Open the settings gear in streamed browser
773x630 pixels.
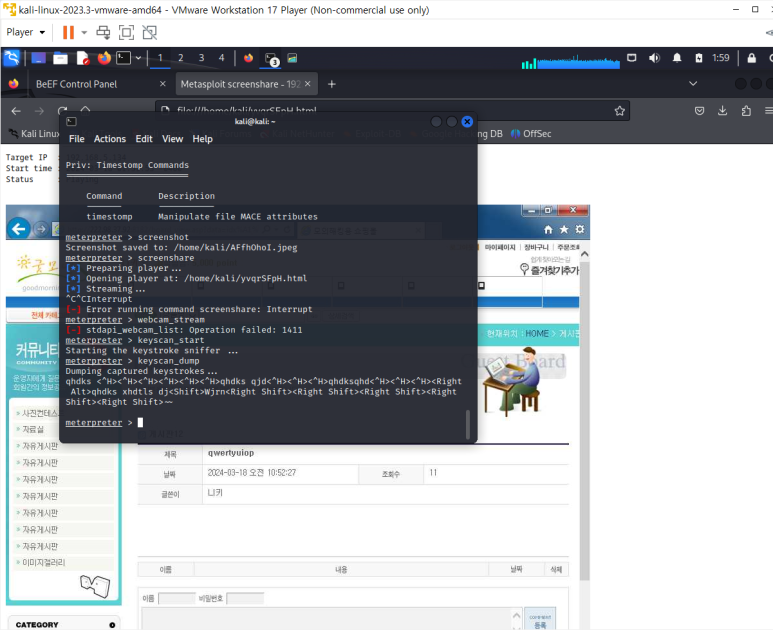(x=580, y=229)
